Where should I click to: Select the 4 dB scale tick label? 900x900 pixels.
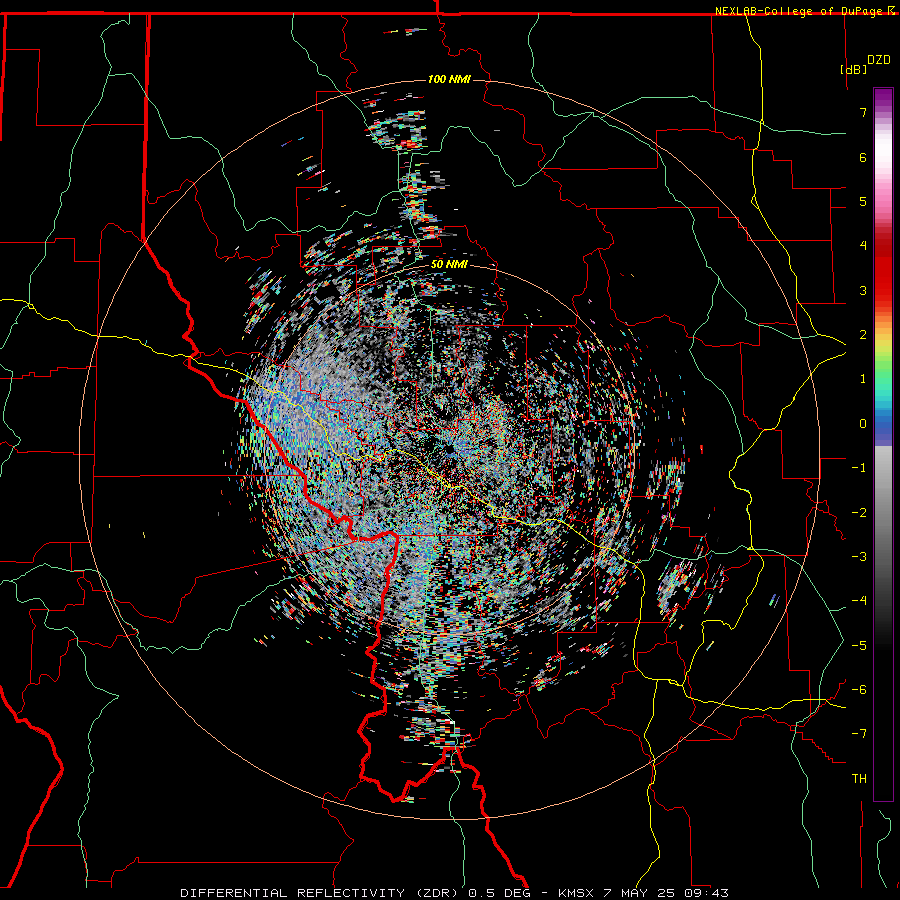coord(863,246)
